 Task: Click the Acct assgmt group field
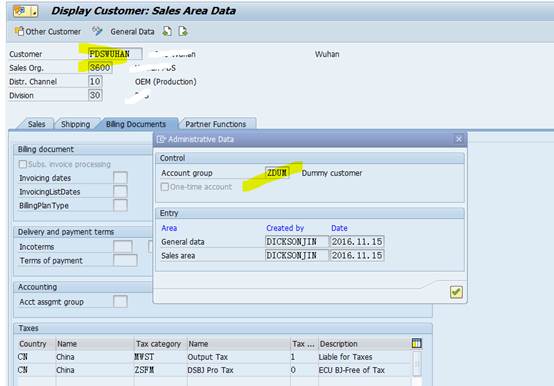click(120, 302)
